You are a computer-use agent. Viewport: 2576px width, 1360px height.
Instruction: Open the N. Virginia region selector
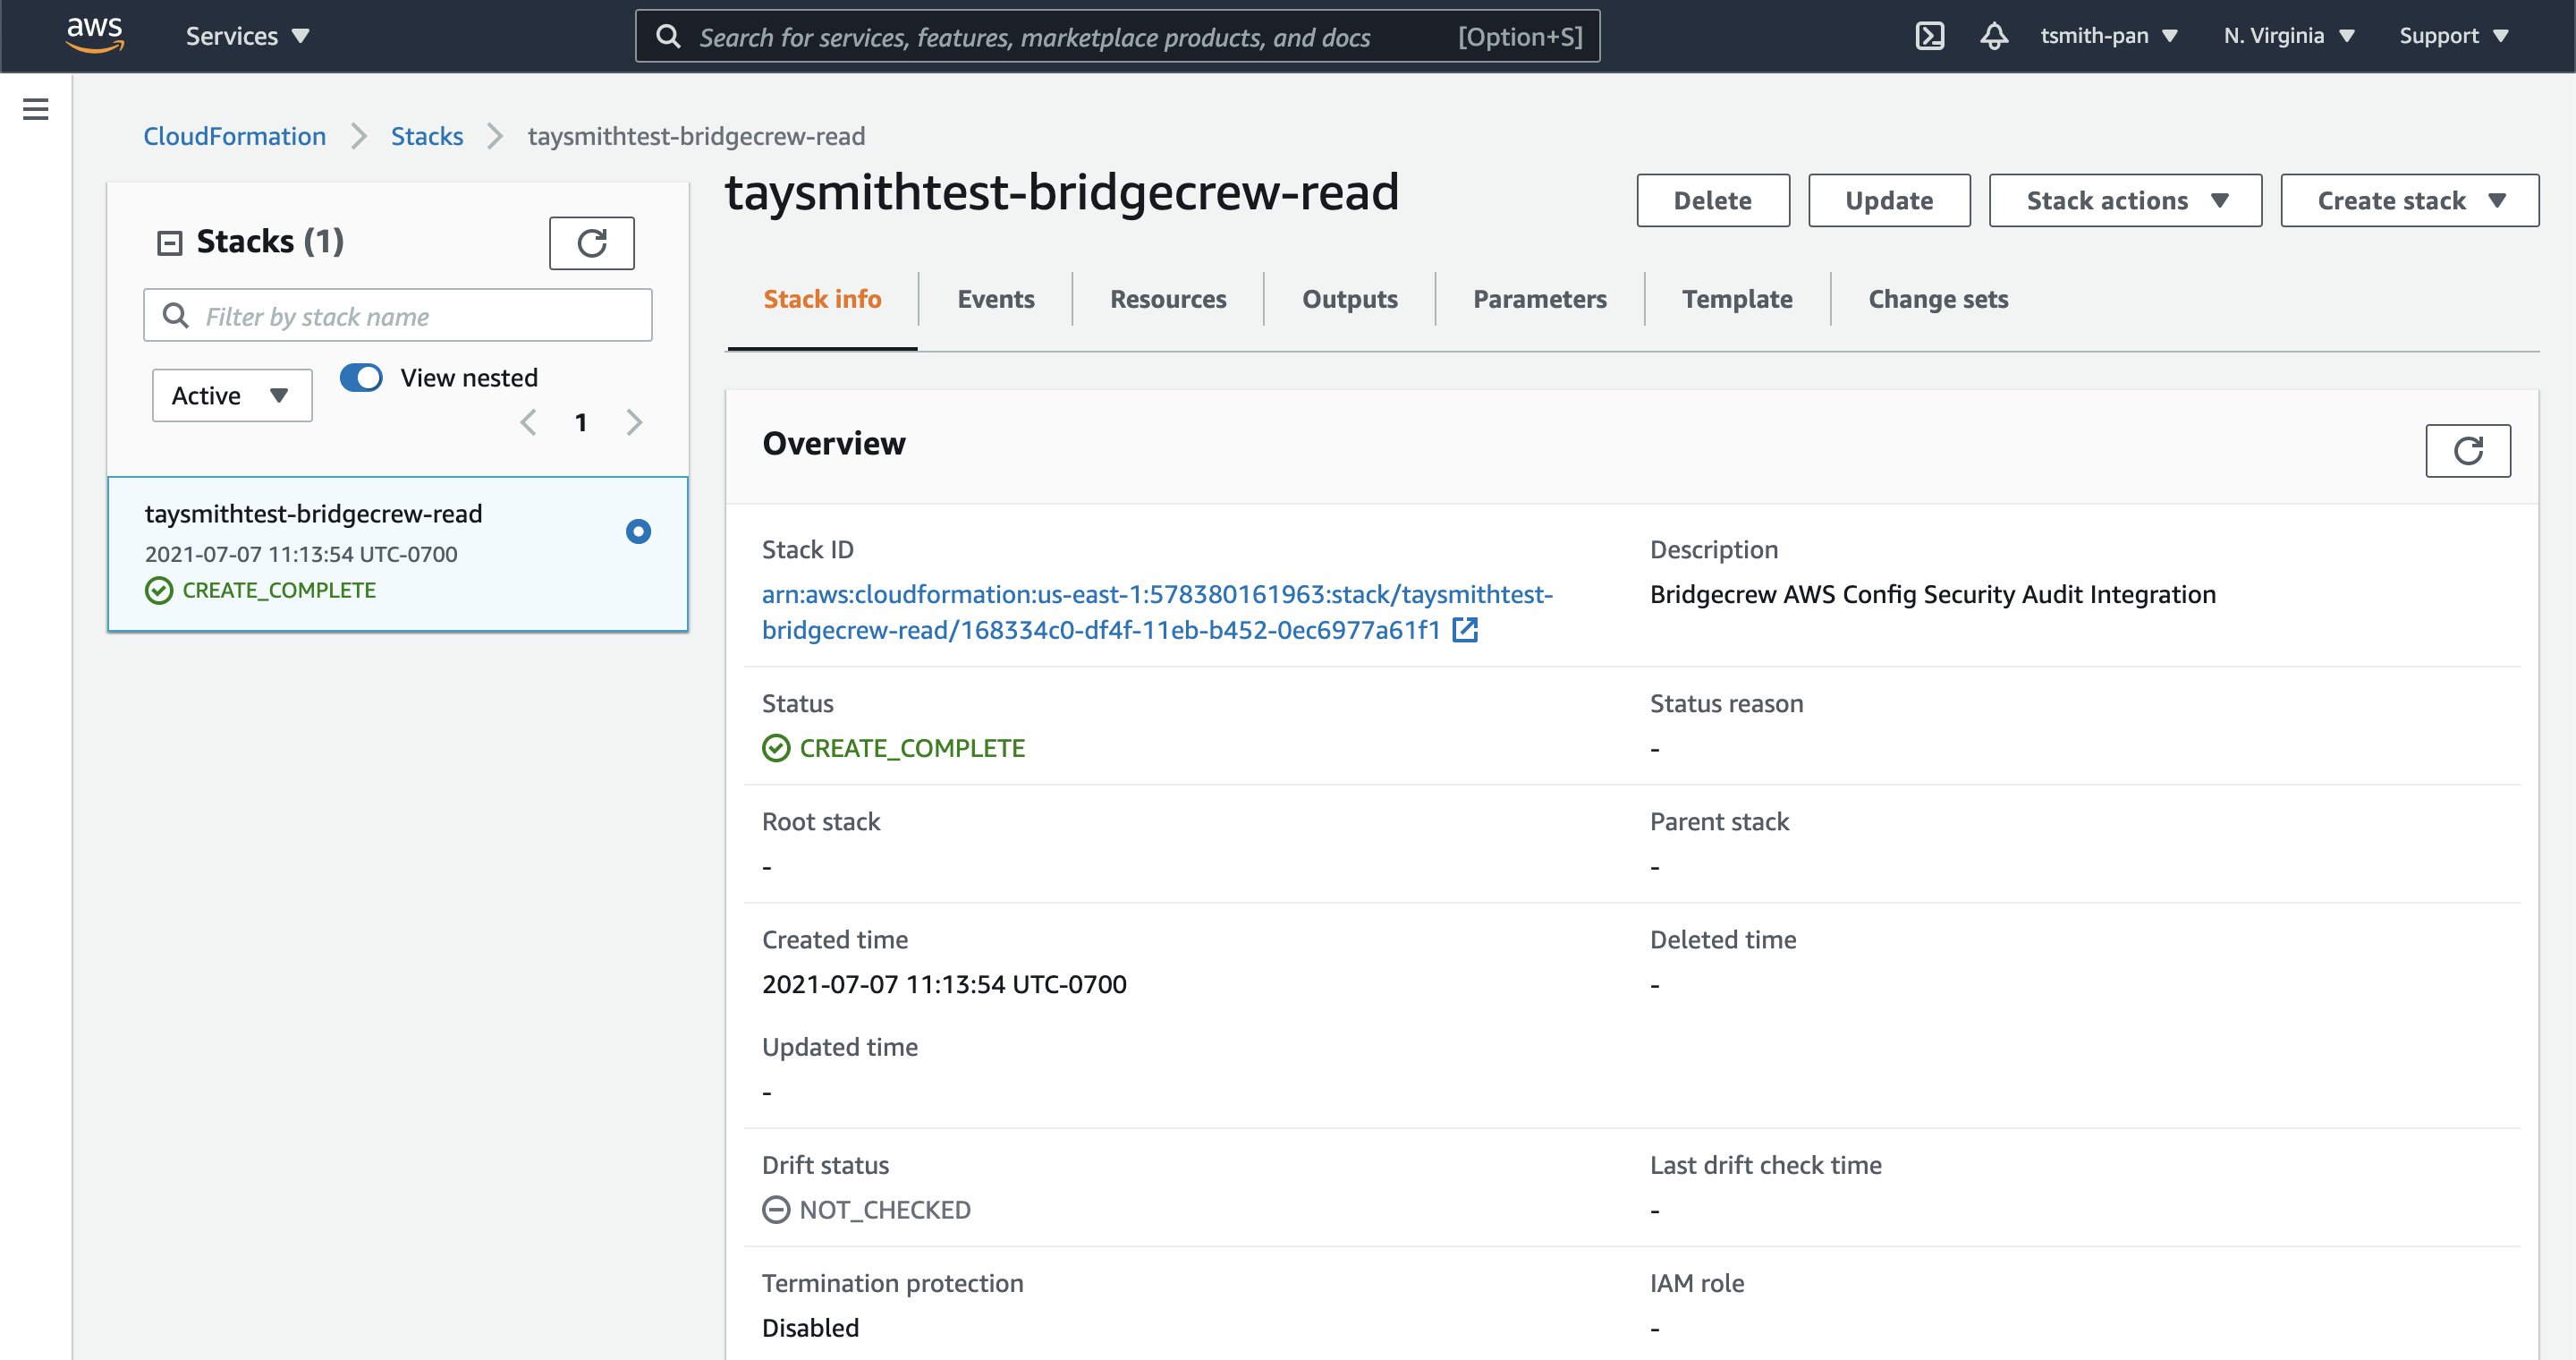pos(2289,36)
